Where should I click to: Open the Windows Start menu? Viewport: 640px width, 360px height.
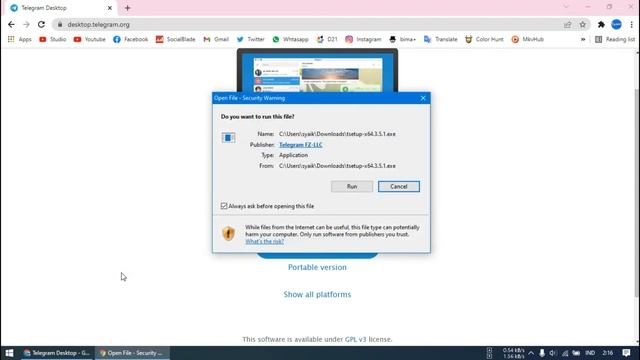point(9,353)
